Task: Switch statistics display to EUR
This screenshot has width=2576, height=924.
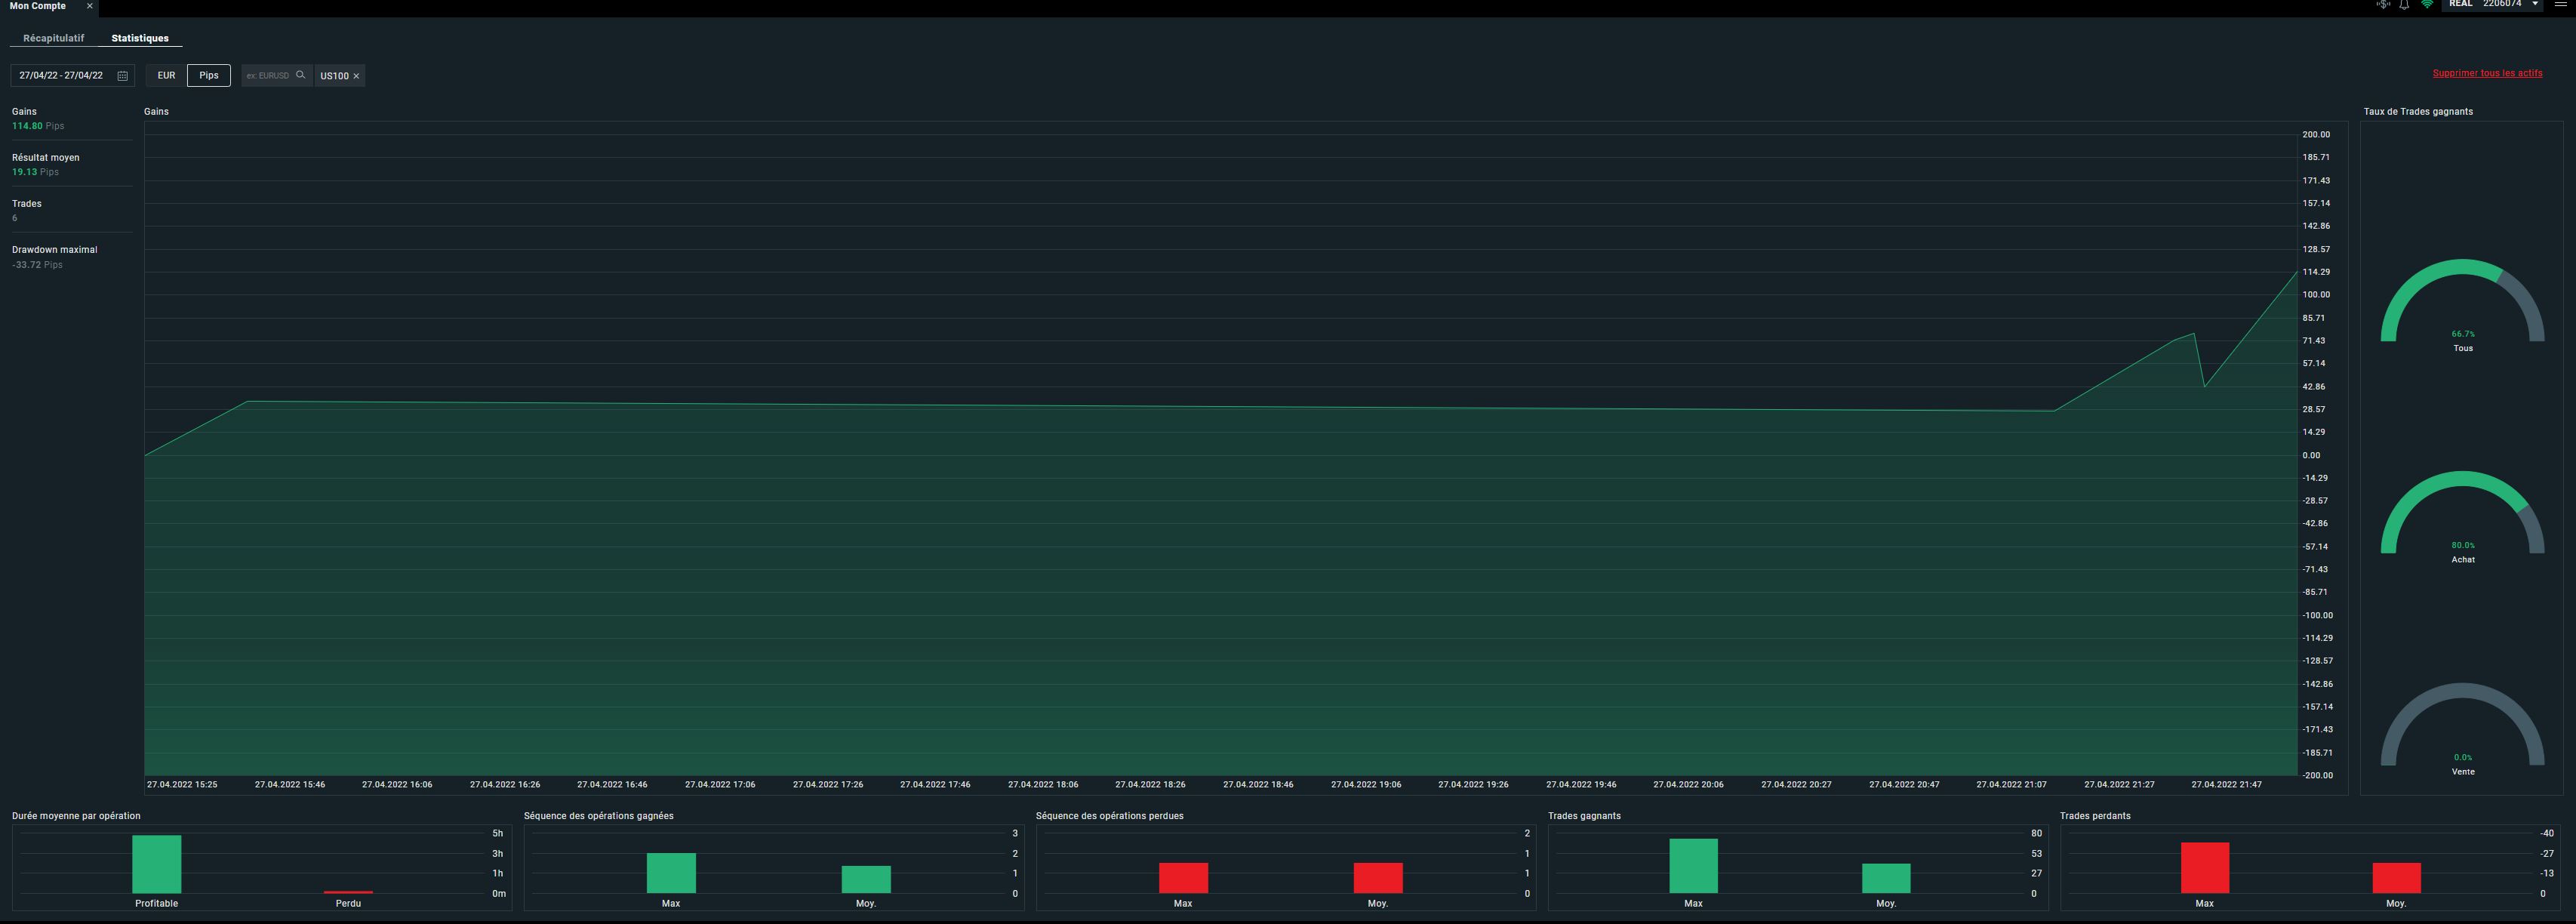Action: [166, 76]
